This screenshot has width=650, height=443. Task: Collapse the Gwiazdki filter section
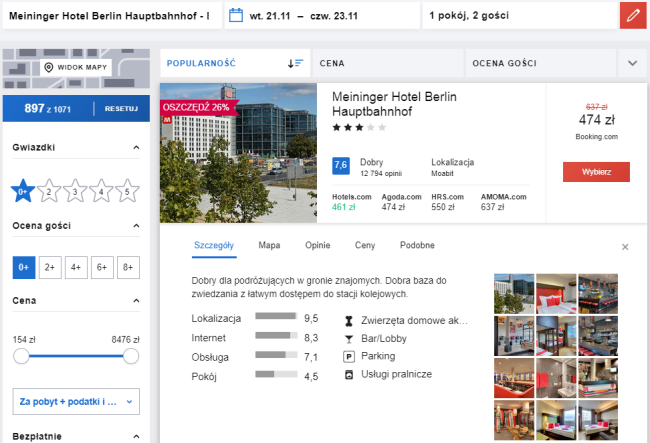coord(136,148)
